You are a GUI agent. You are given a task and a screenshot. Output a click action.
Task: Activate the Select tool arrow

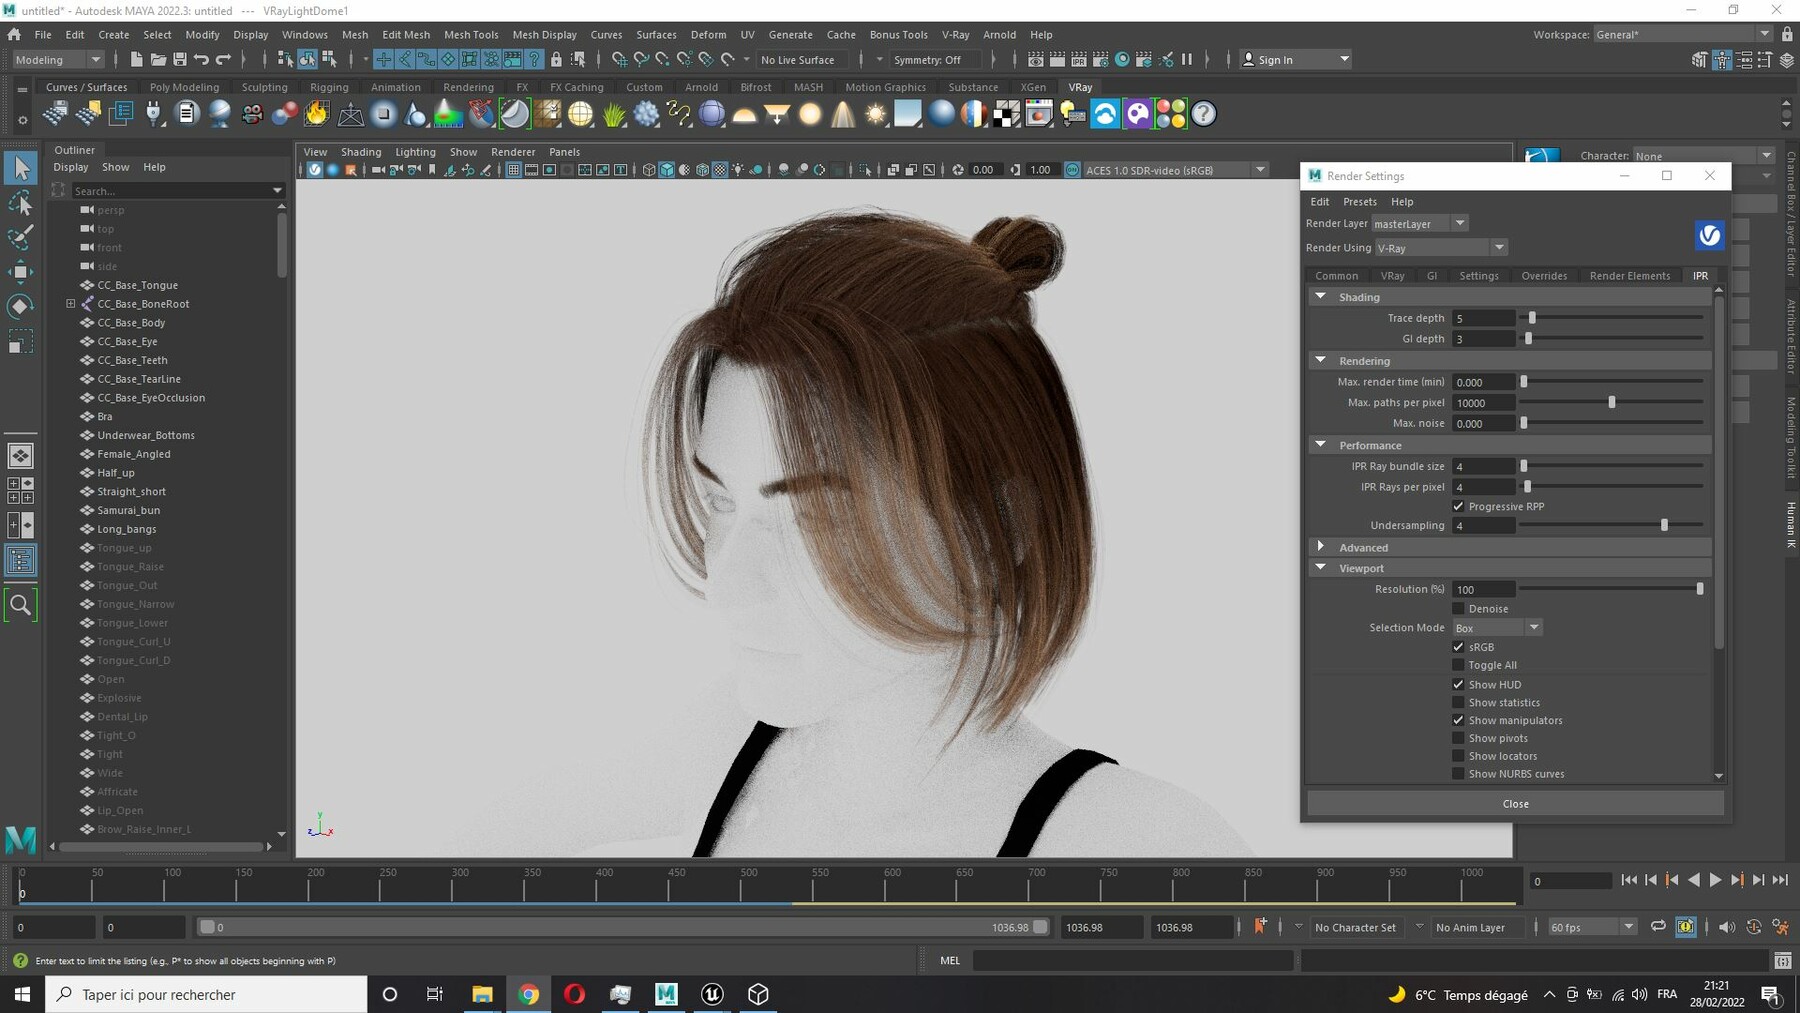pos(20,168)
